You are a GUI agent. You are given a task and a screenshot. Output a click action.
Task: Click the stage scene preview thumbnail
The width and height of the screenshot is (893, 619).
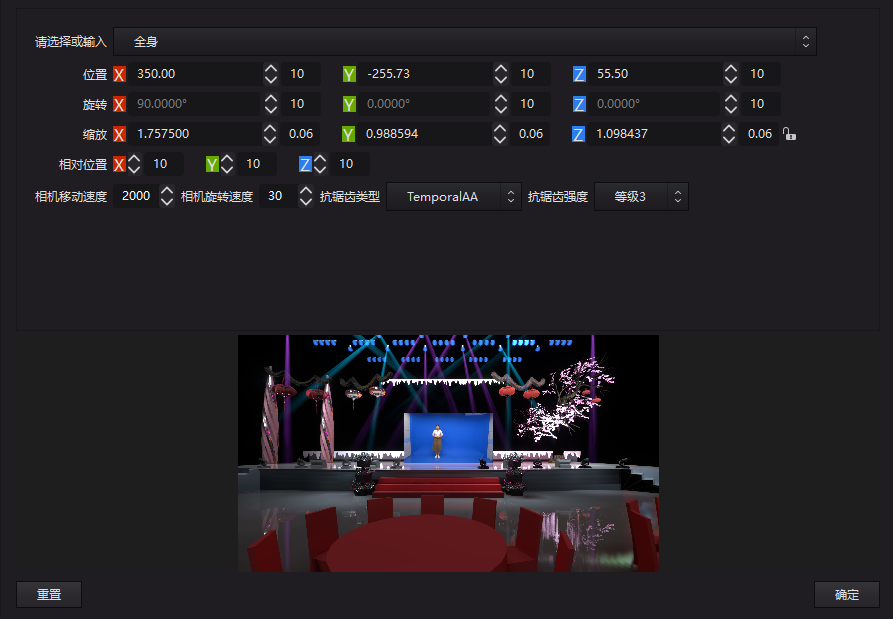[x=448, y=453]
